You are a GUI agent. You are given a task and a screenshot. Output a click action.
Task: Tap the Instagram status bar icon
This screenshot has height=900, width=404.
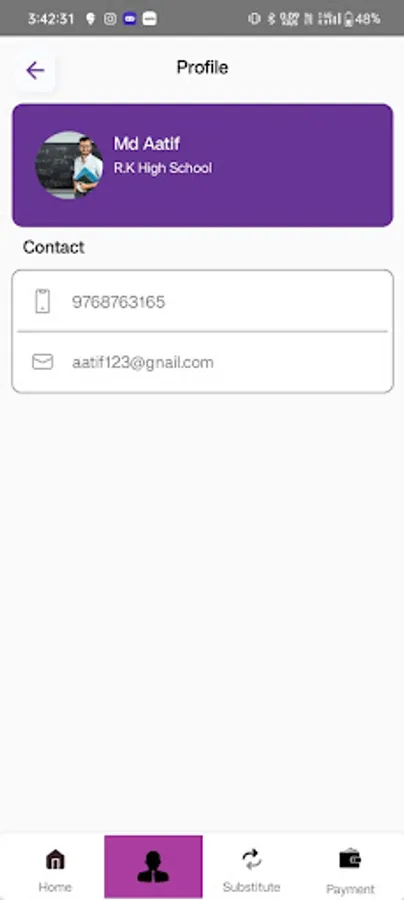point(110,19)
